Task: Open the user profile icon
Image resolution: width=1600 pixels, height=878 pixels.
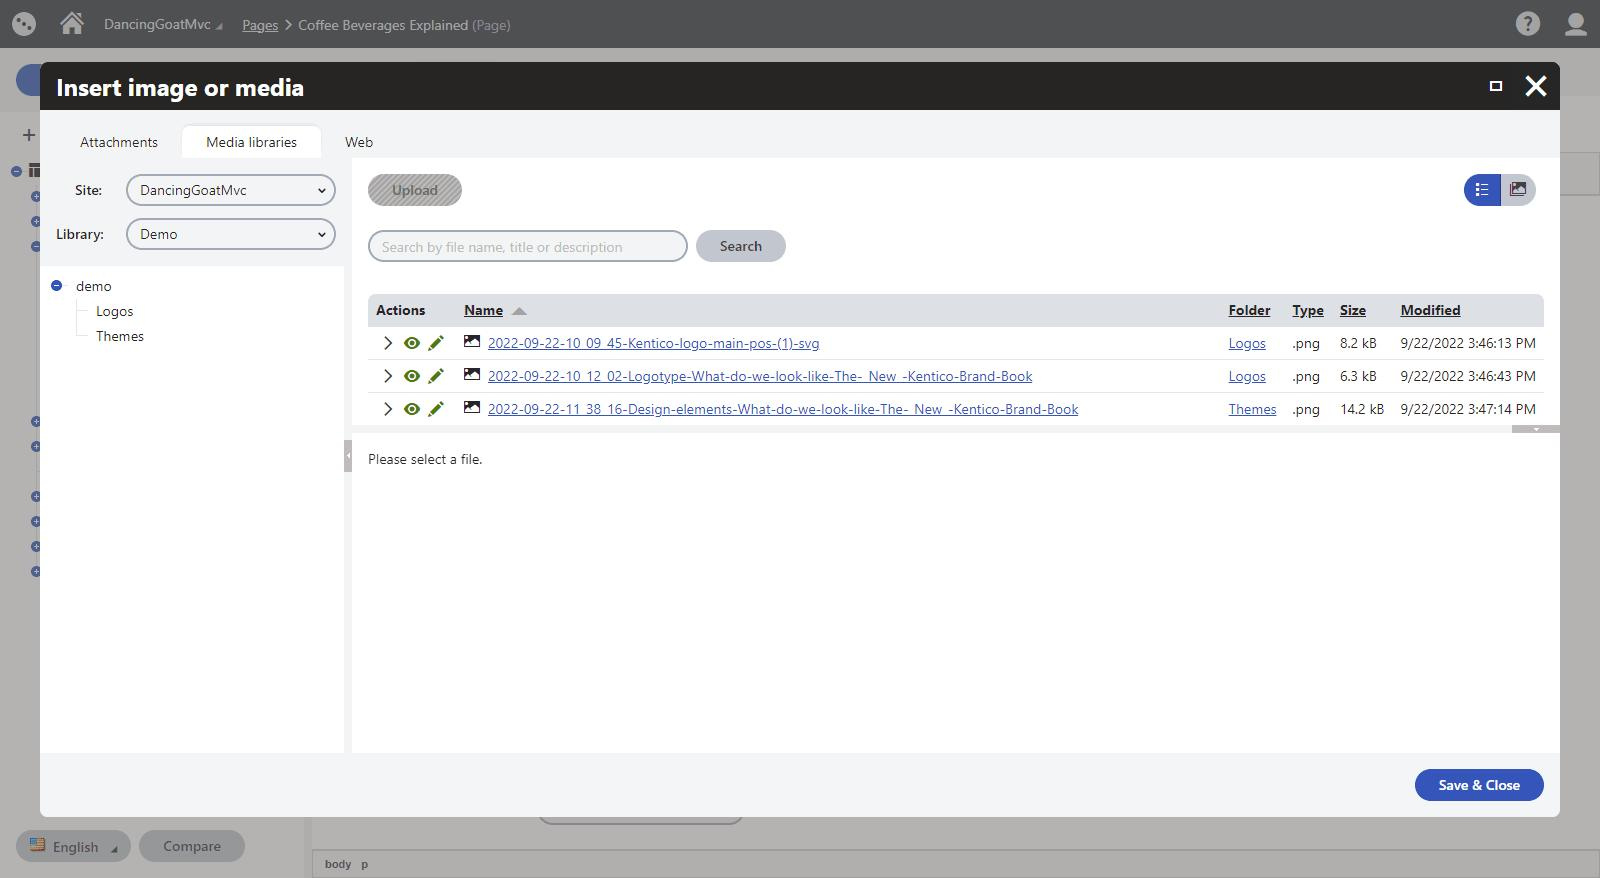Action: pos(1575,24)
